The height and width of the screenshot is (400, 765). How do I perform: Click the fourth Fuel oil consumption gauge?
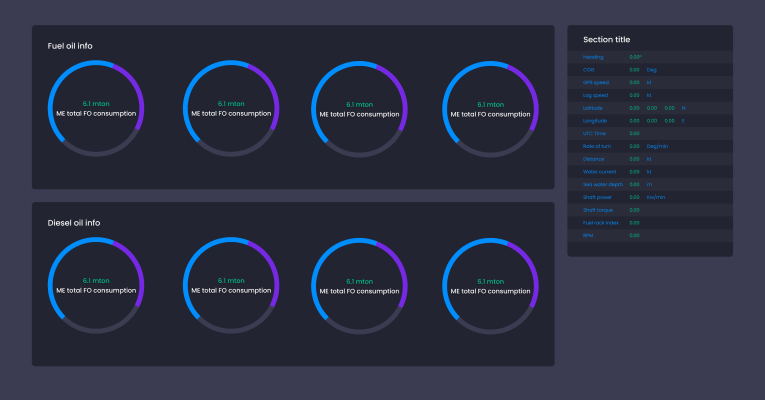pyautogui.click(x=490, y=108)
